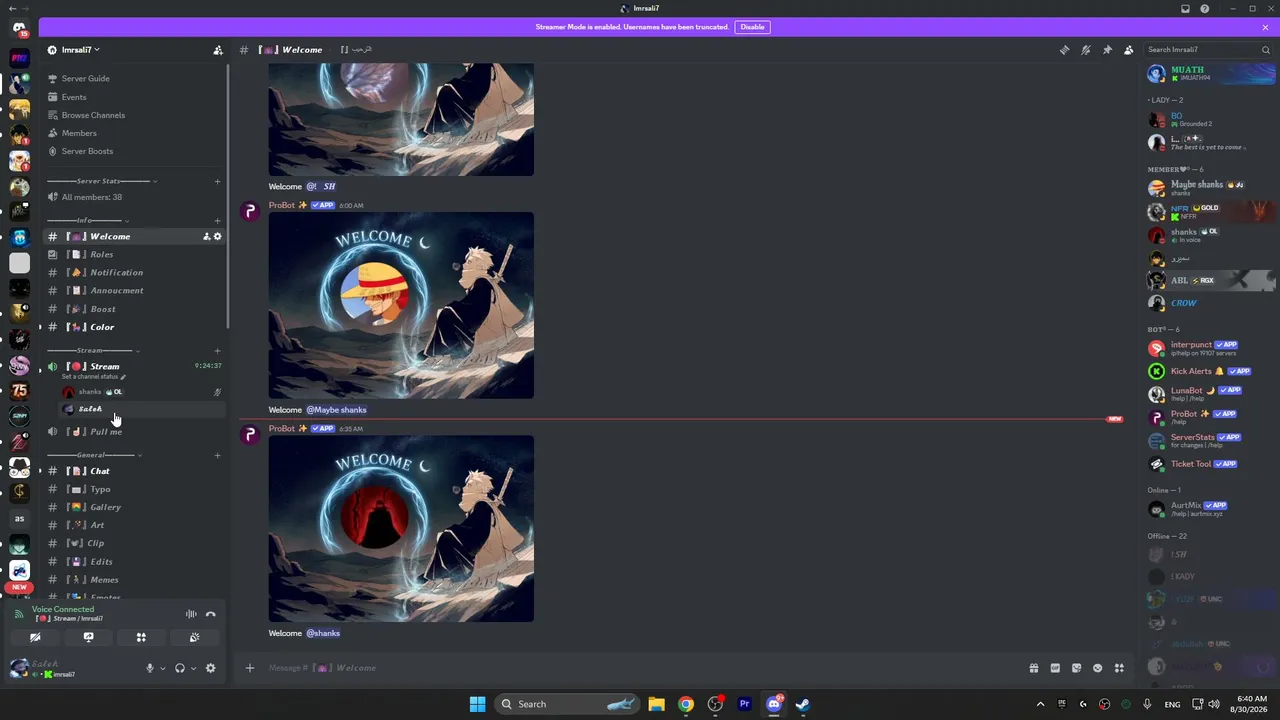Share your screen in voice channel
The height and width of the screenshot is (720, 1280).
click(88, 637)
